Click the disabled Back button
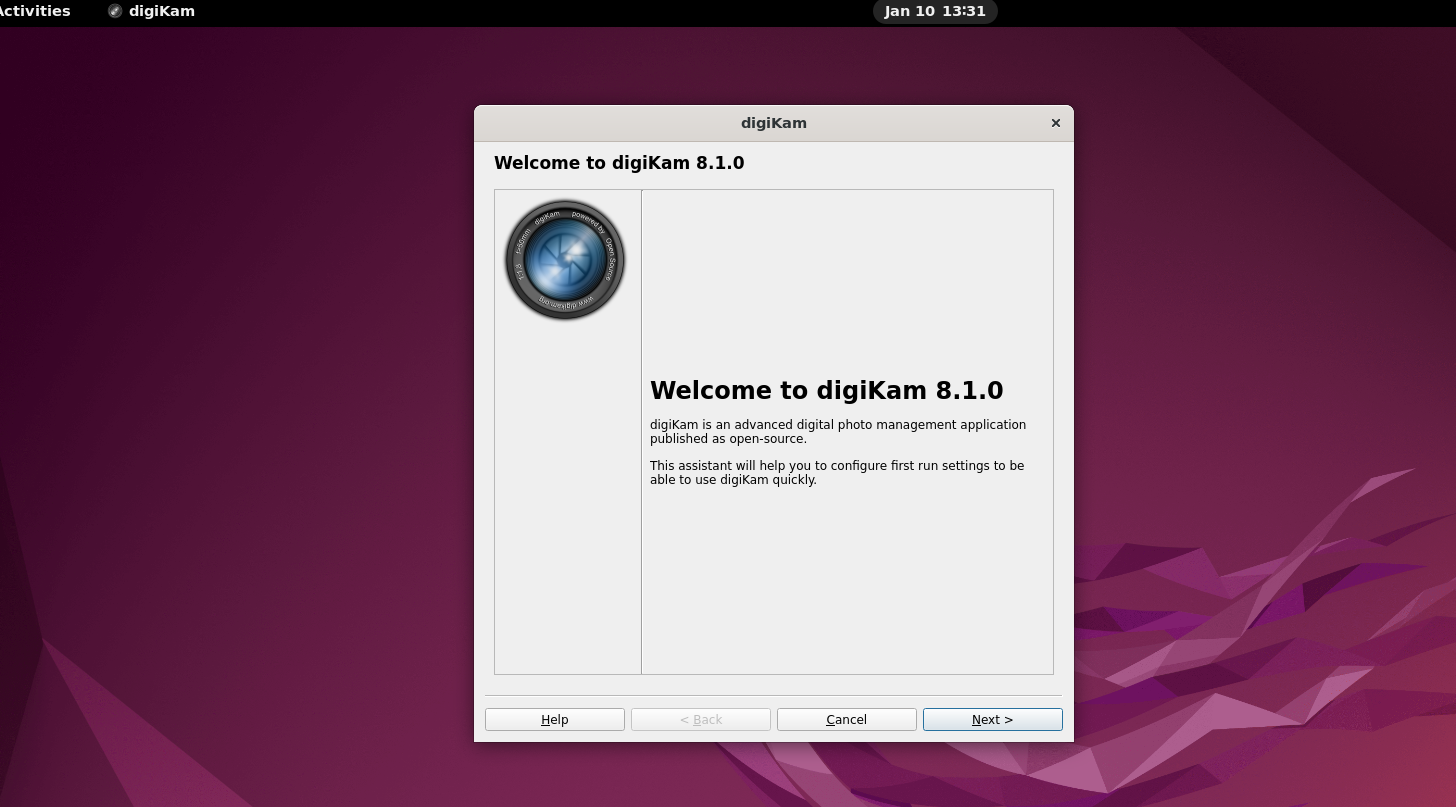1456x807 pixels. (x=700, y=719)
